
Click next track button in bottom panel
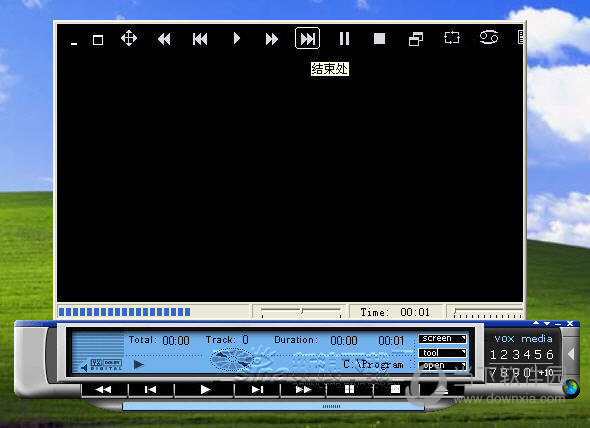click(257, 390)
